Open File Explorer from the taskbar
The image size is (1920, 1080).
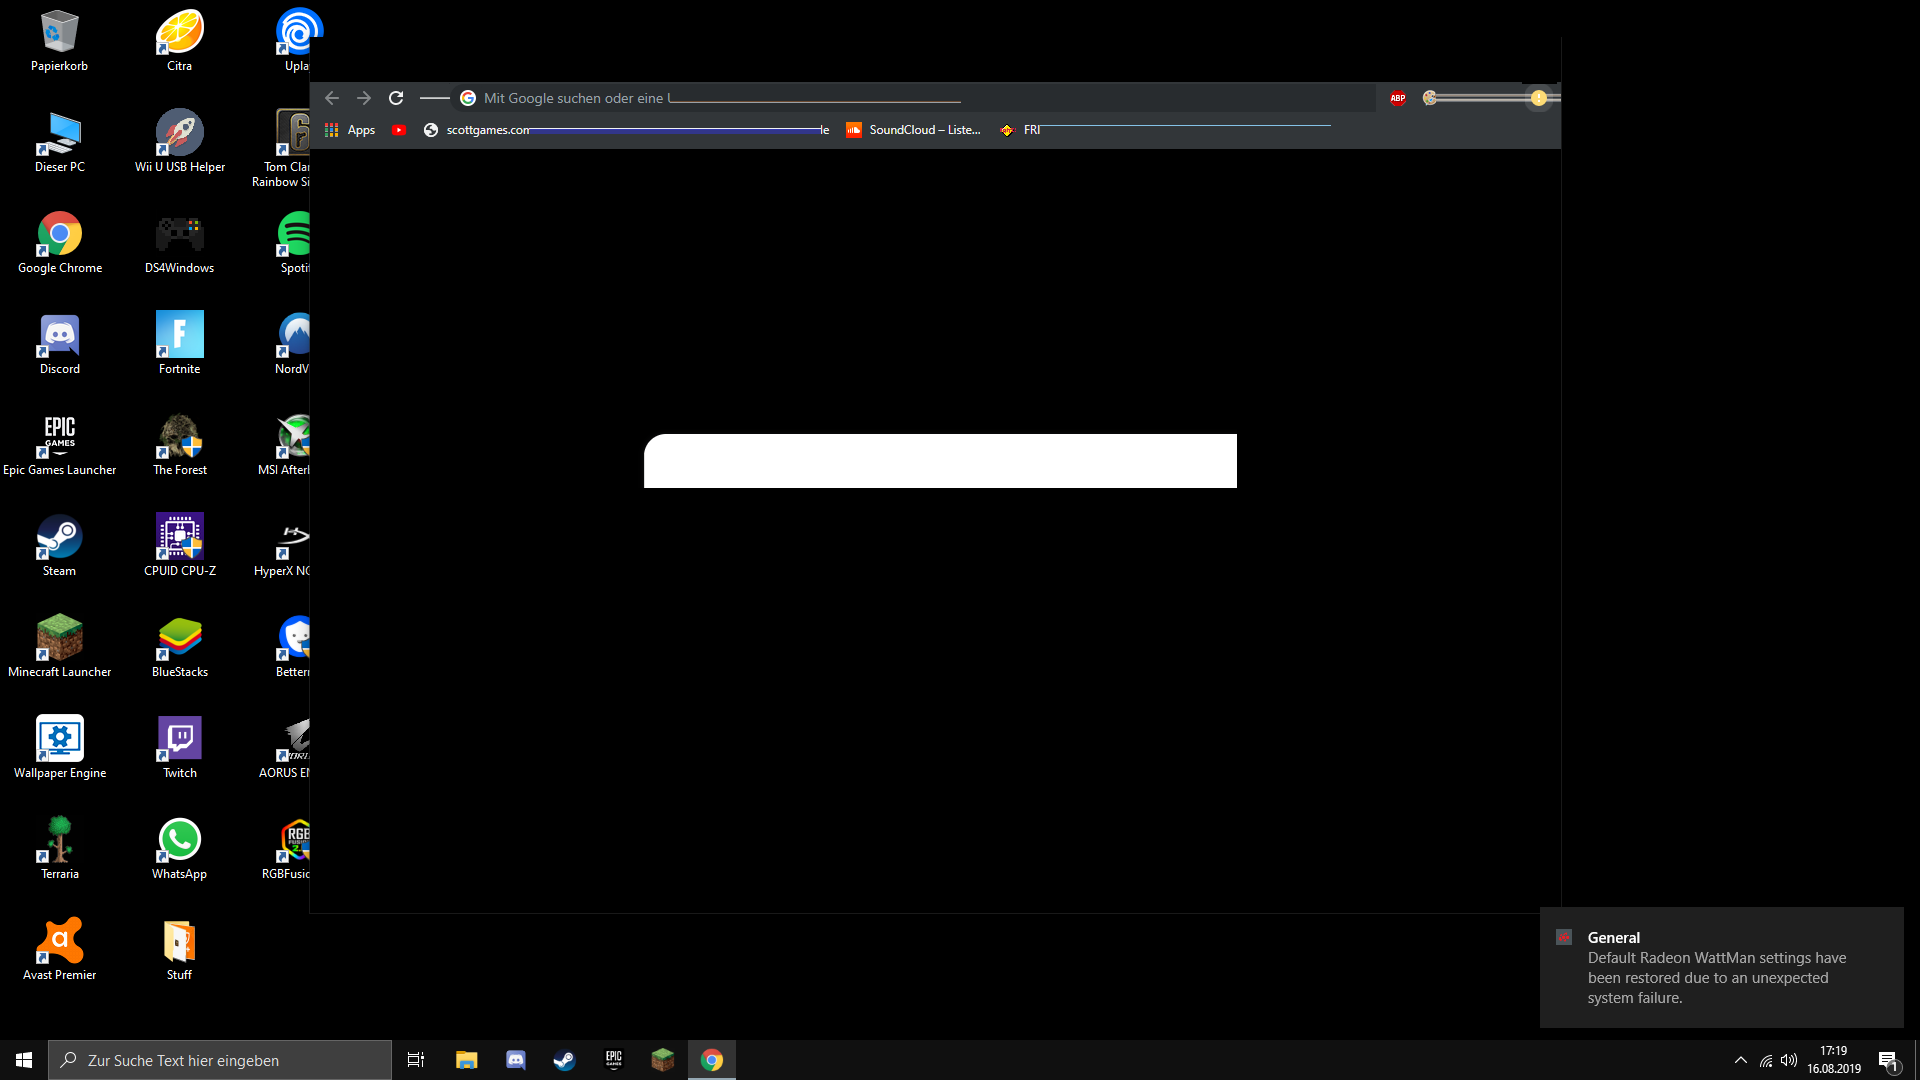tap(467, 1060)
